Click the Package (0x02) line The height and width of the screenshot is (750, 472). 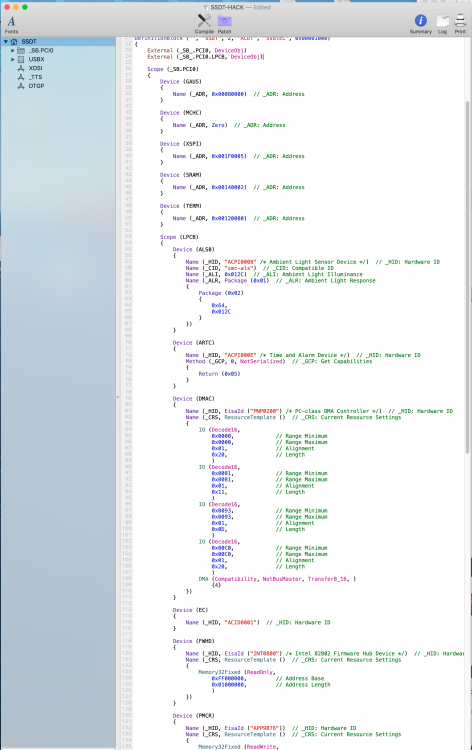(221, 293)
